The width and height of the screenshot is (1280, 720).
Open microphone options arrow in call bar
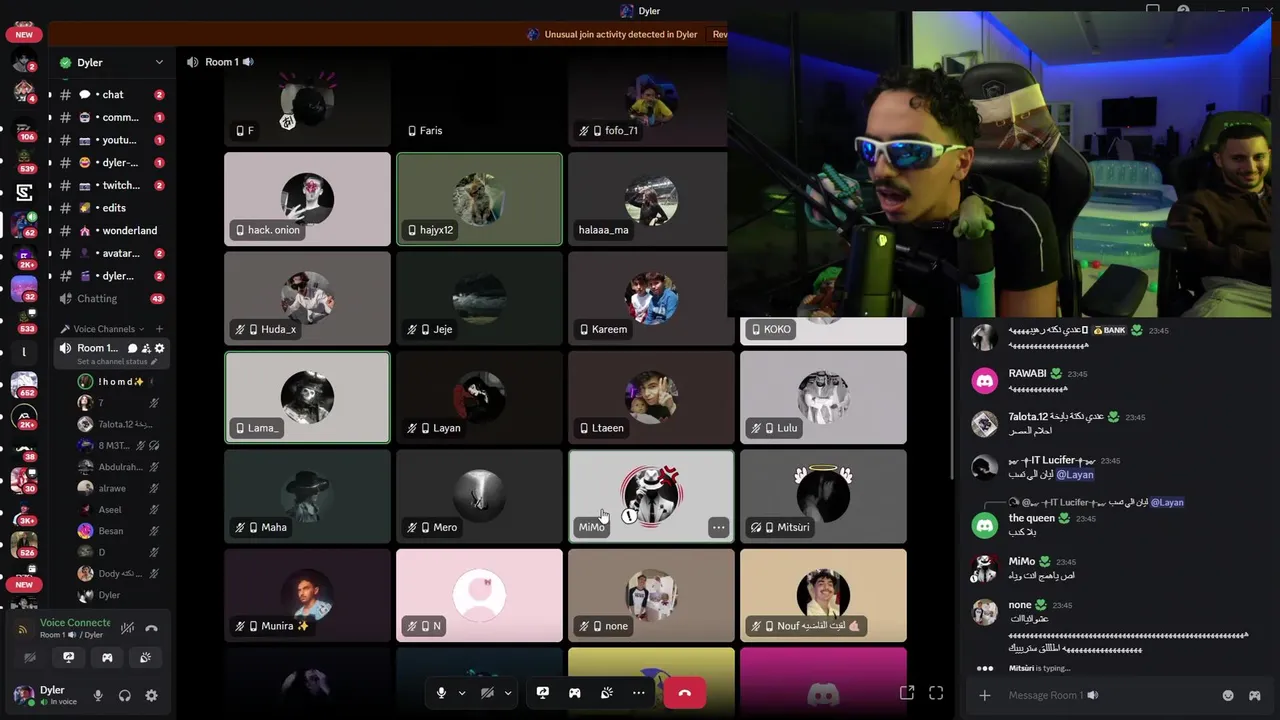[x=462, y=693]
